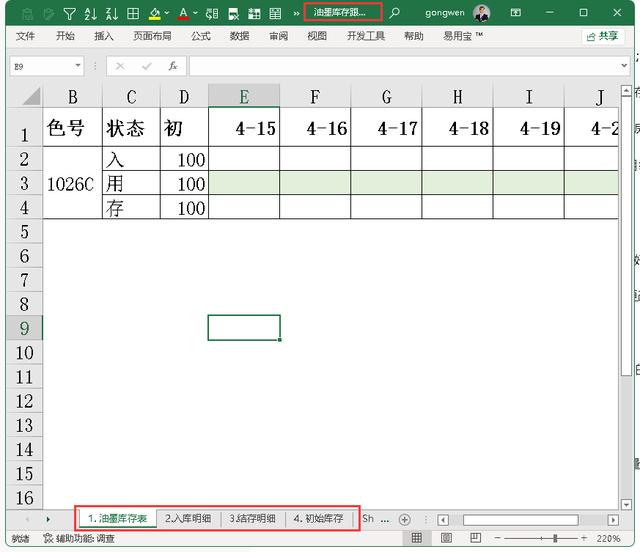Switch to the 公式 tab
The image size is (640, 552).
coord(201,36)
